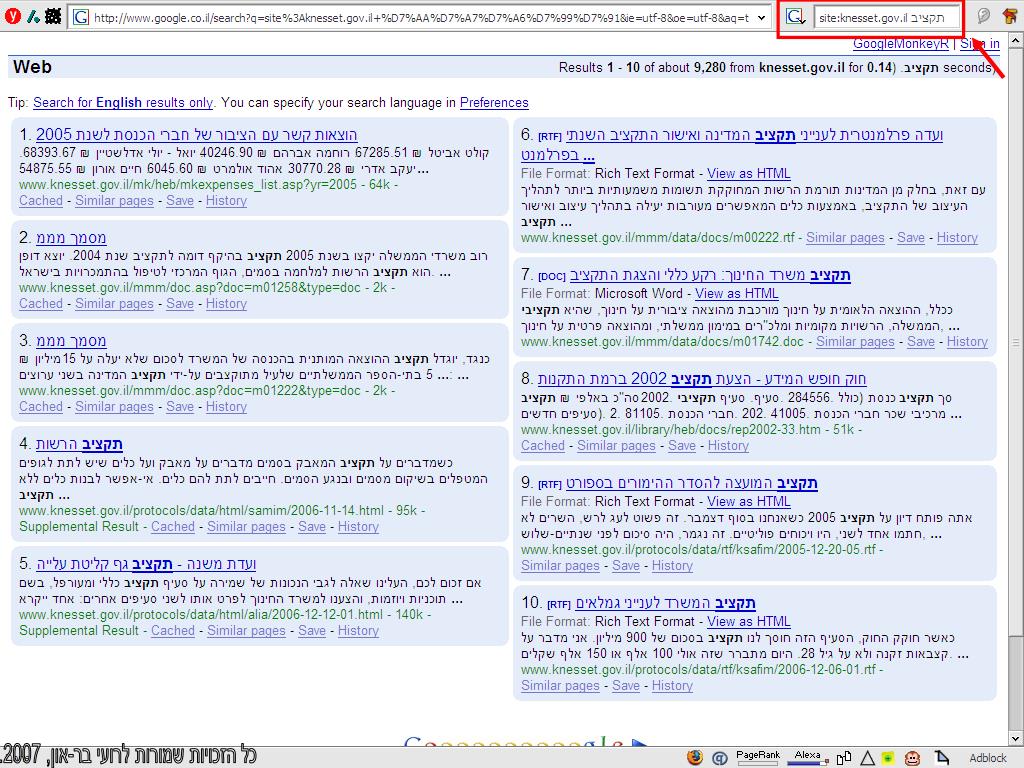The image size is (1024, 768).
Task: Click the site:knesset.gov.il search box
Action: pos(887,18)
